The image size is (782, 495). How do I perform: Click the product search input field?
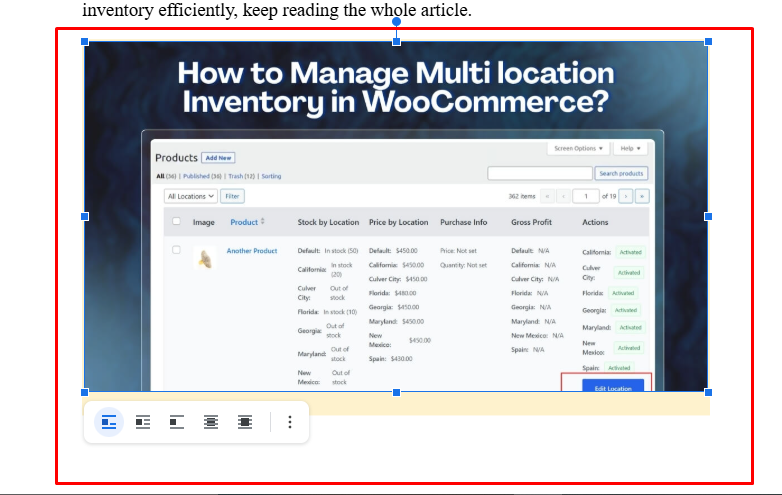[540, 173]
